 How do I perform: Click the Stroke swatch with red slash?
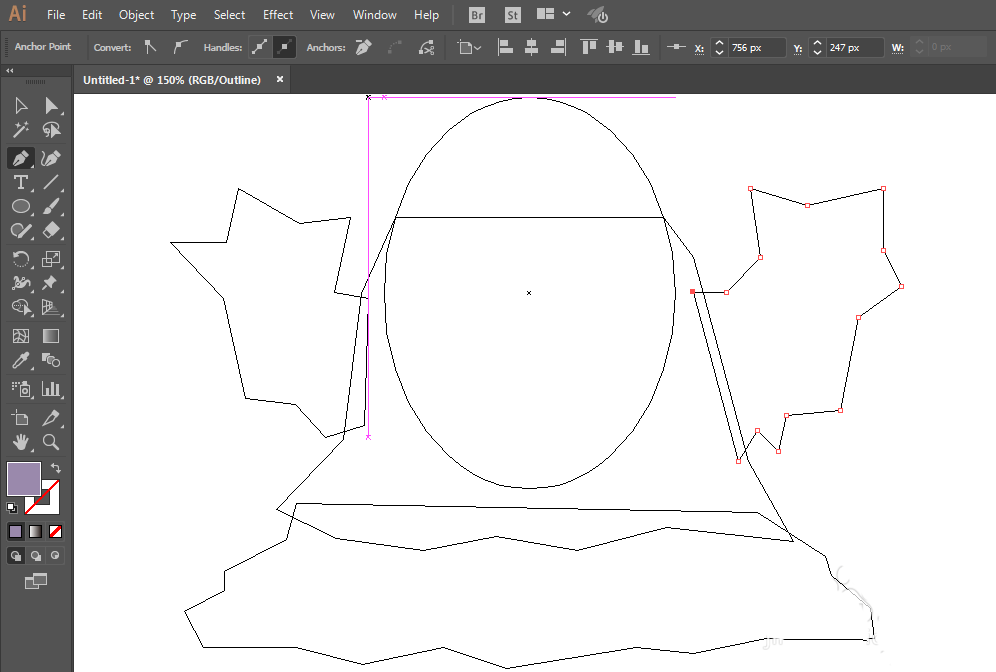click(50, 505)
